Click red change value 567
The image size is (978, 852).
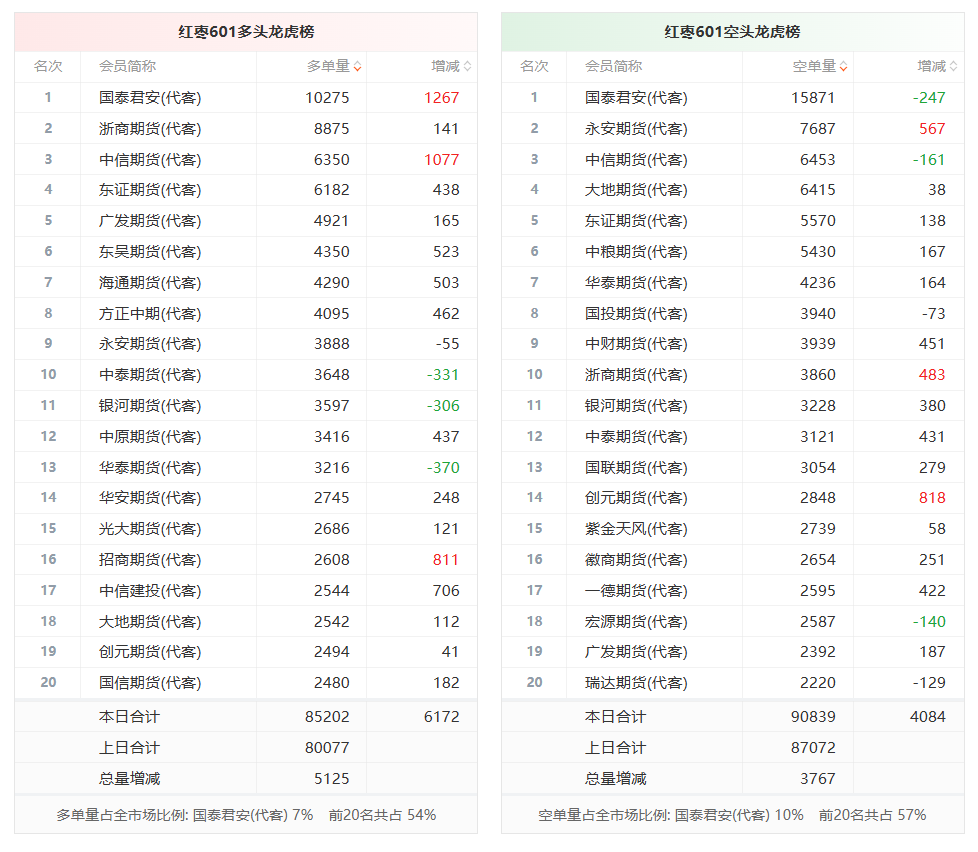[x=932, y=129]
